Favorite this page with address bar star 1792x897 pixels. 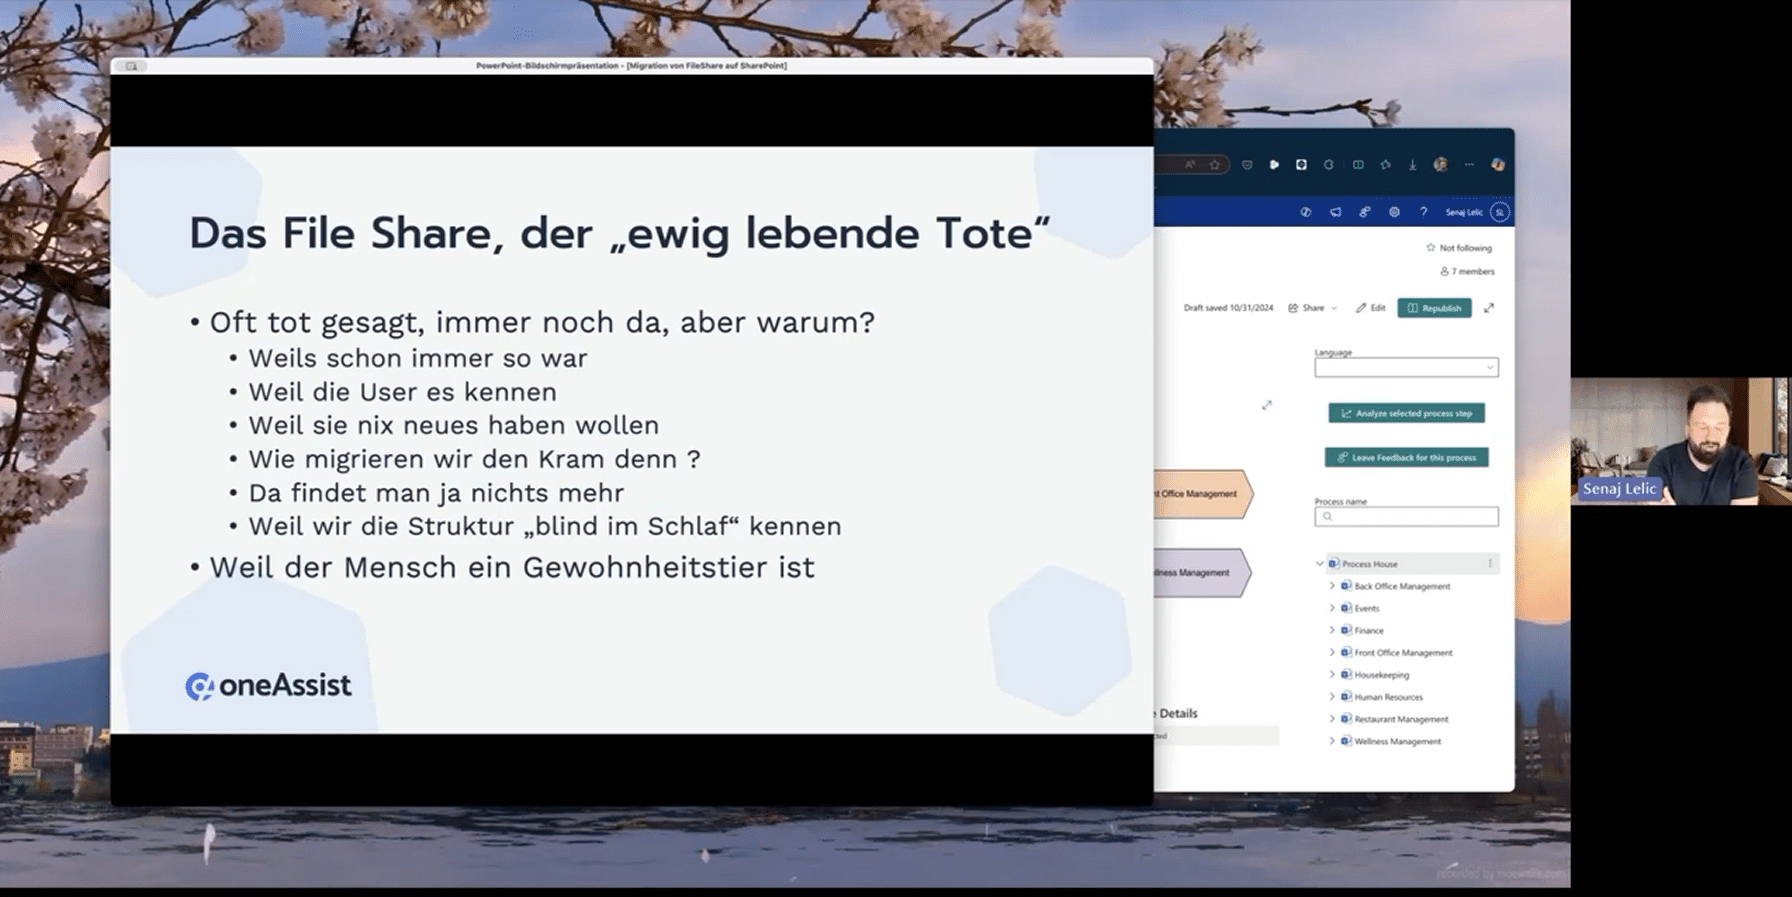(1215, 165)
